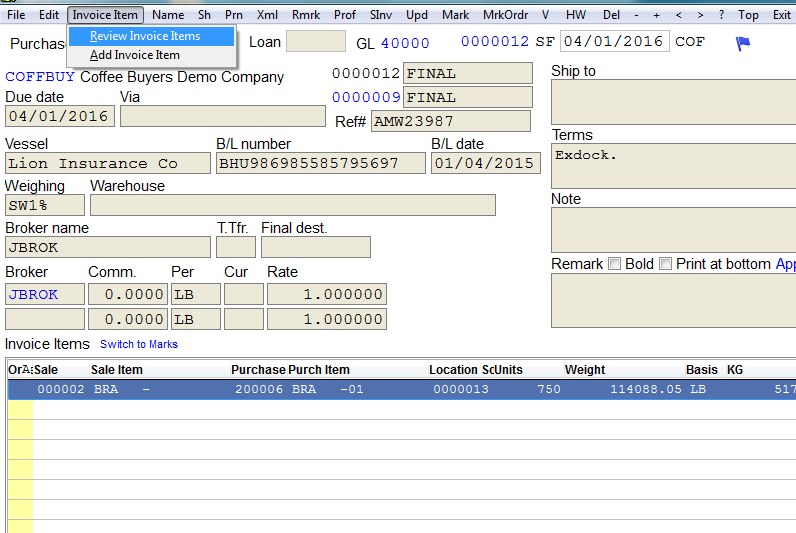
Task: Open the File menu
Action: 16,15
